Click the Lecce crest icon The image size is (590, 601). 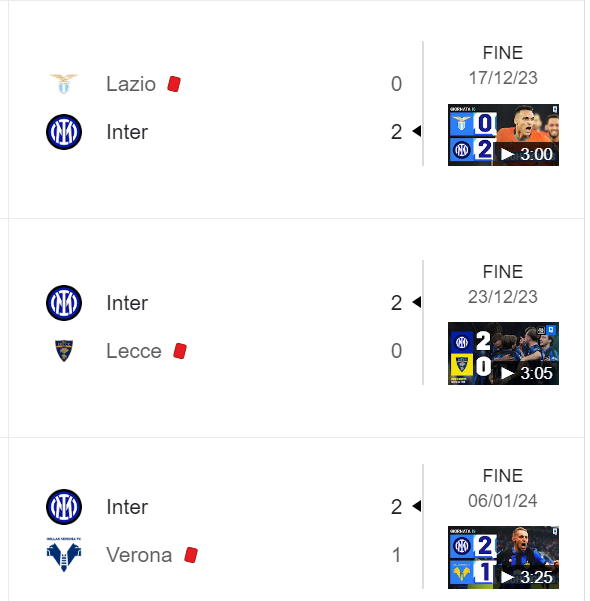point(64,351)
